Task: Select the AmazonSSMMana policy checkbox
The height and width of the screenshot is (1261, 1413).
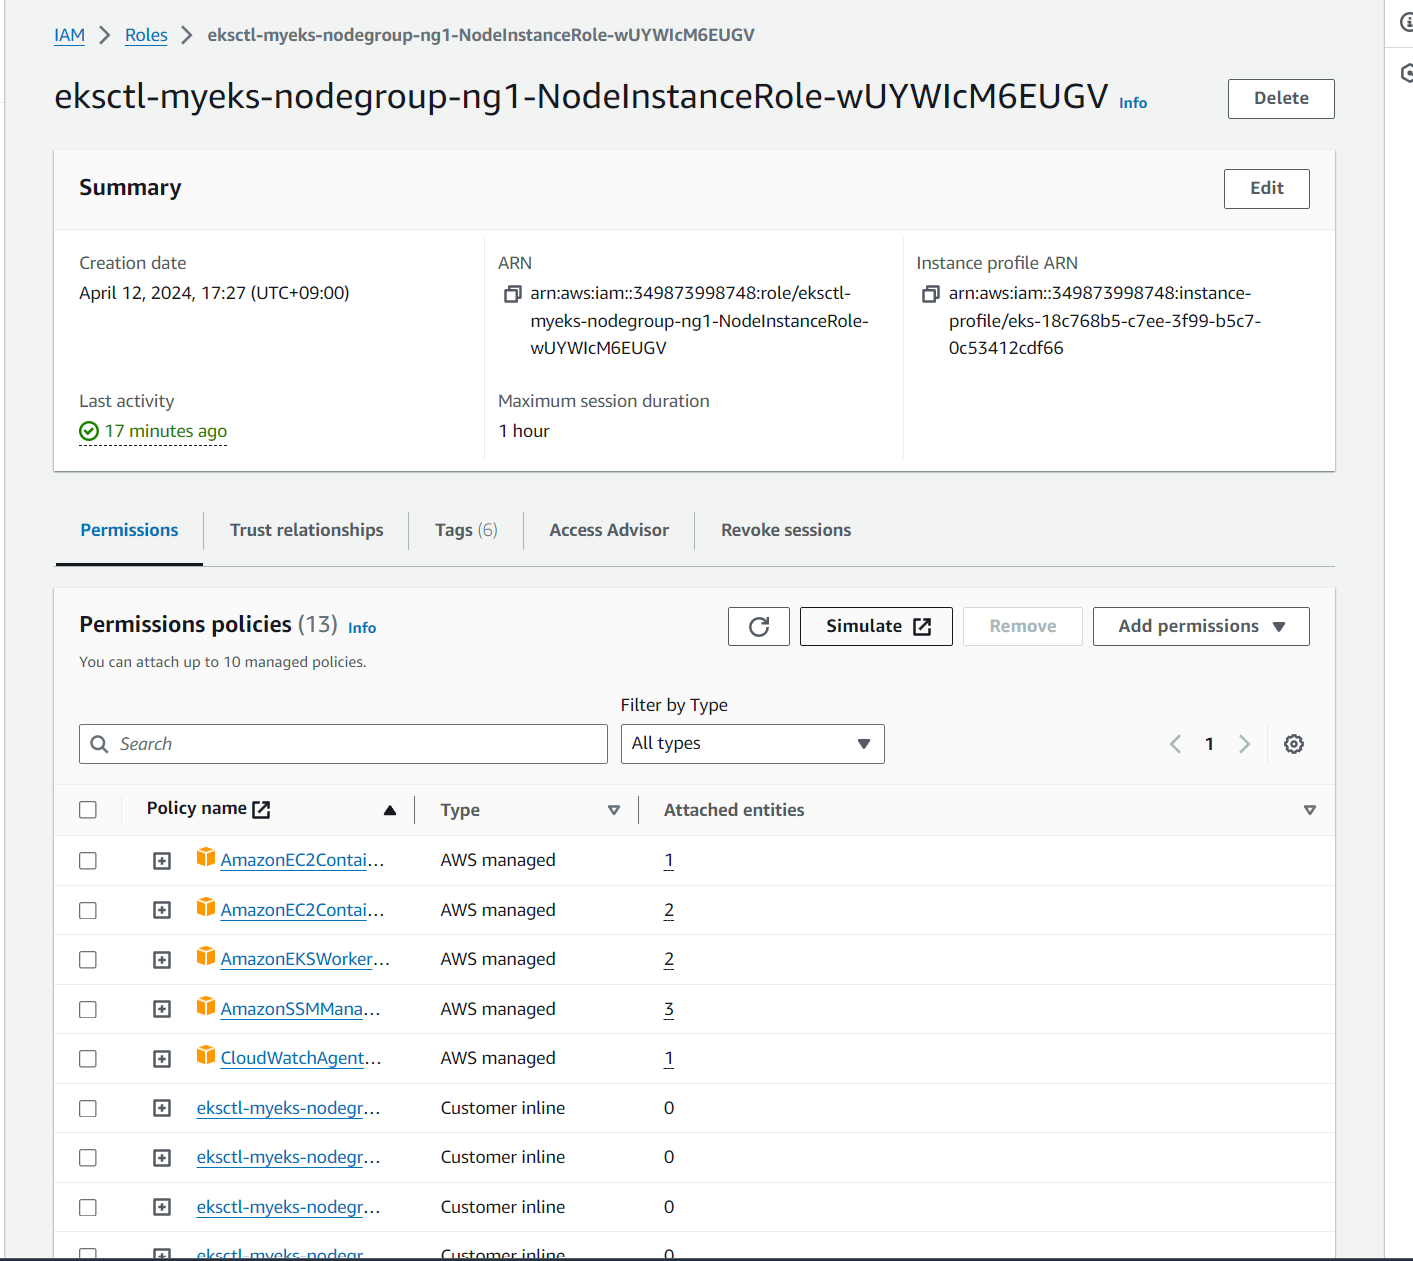Action: pyautogui.click(x=88, y=1010)
